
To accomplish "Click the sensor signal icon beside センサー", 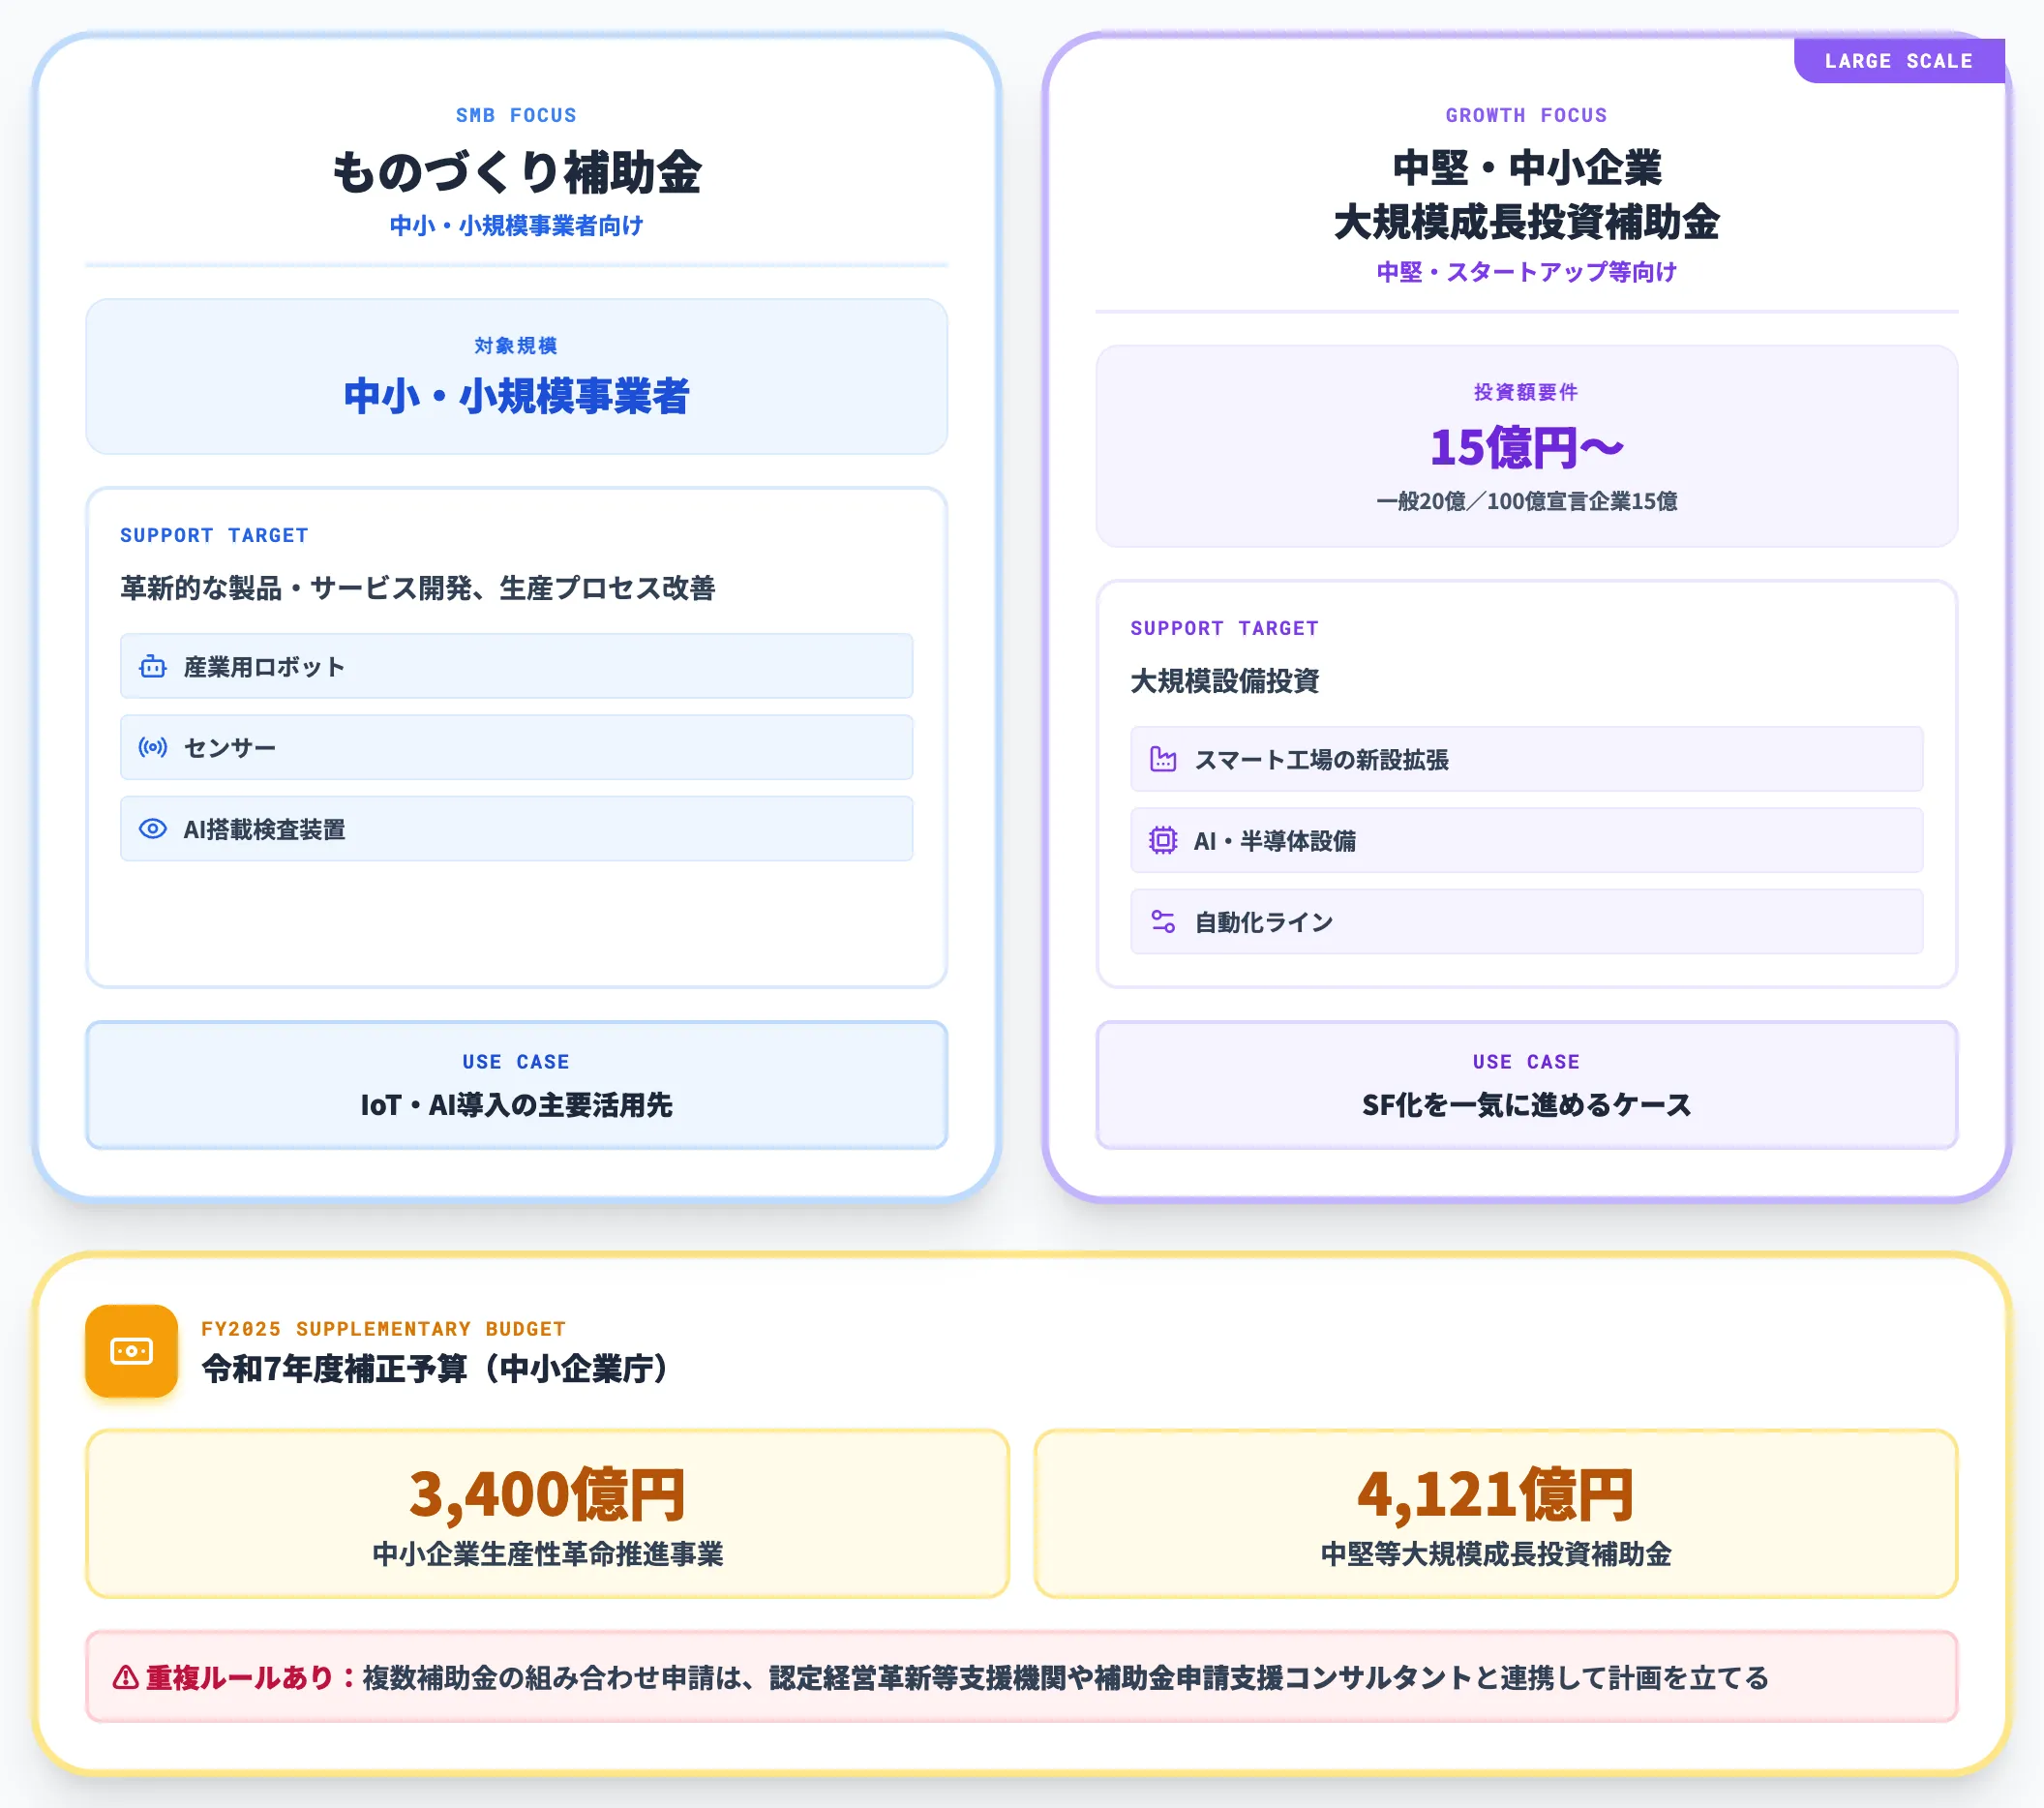I will [x=153, y=747].
